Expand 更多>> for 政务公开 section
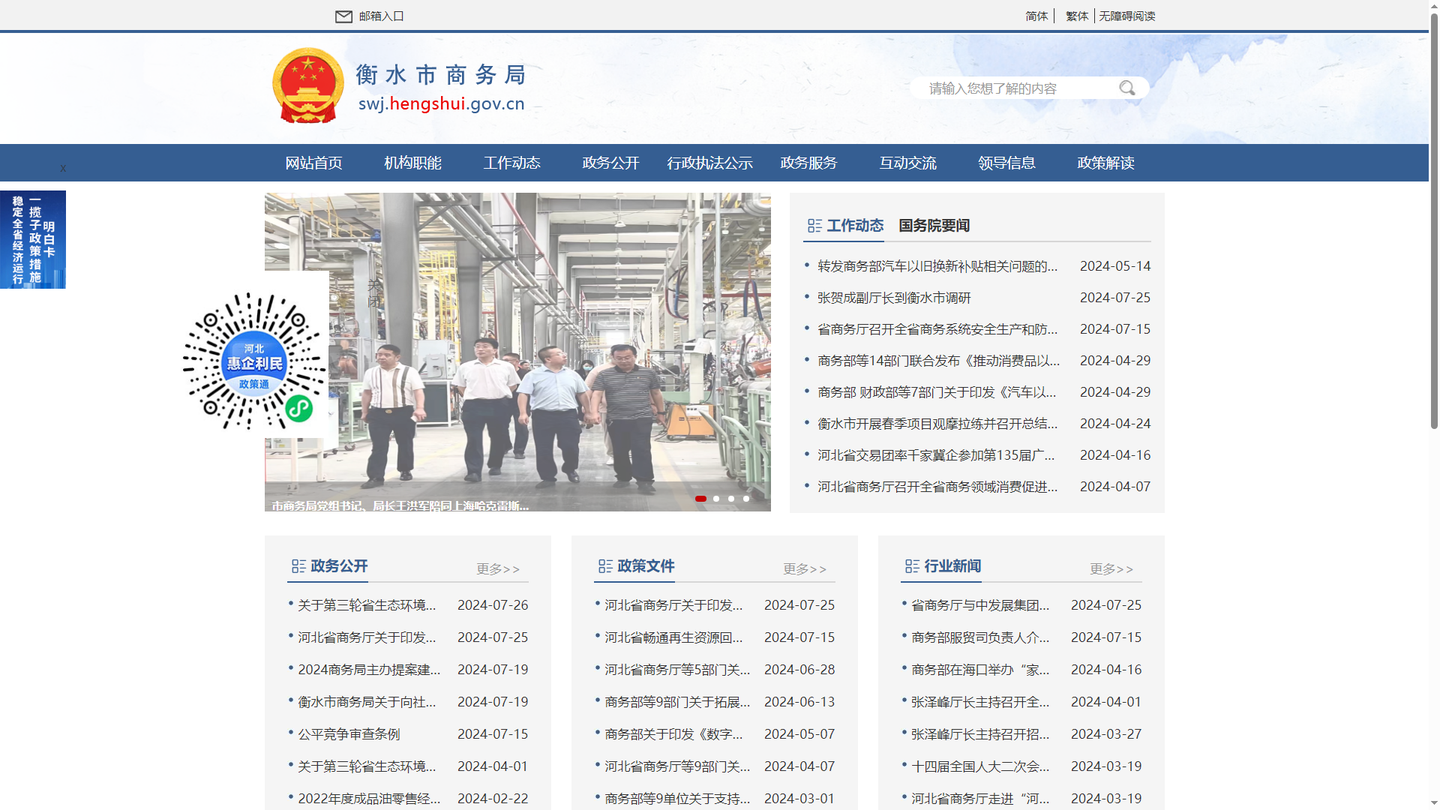Viewport: 1440px width, 810px height. [498, 569]
